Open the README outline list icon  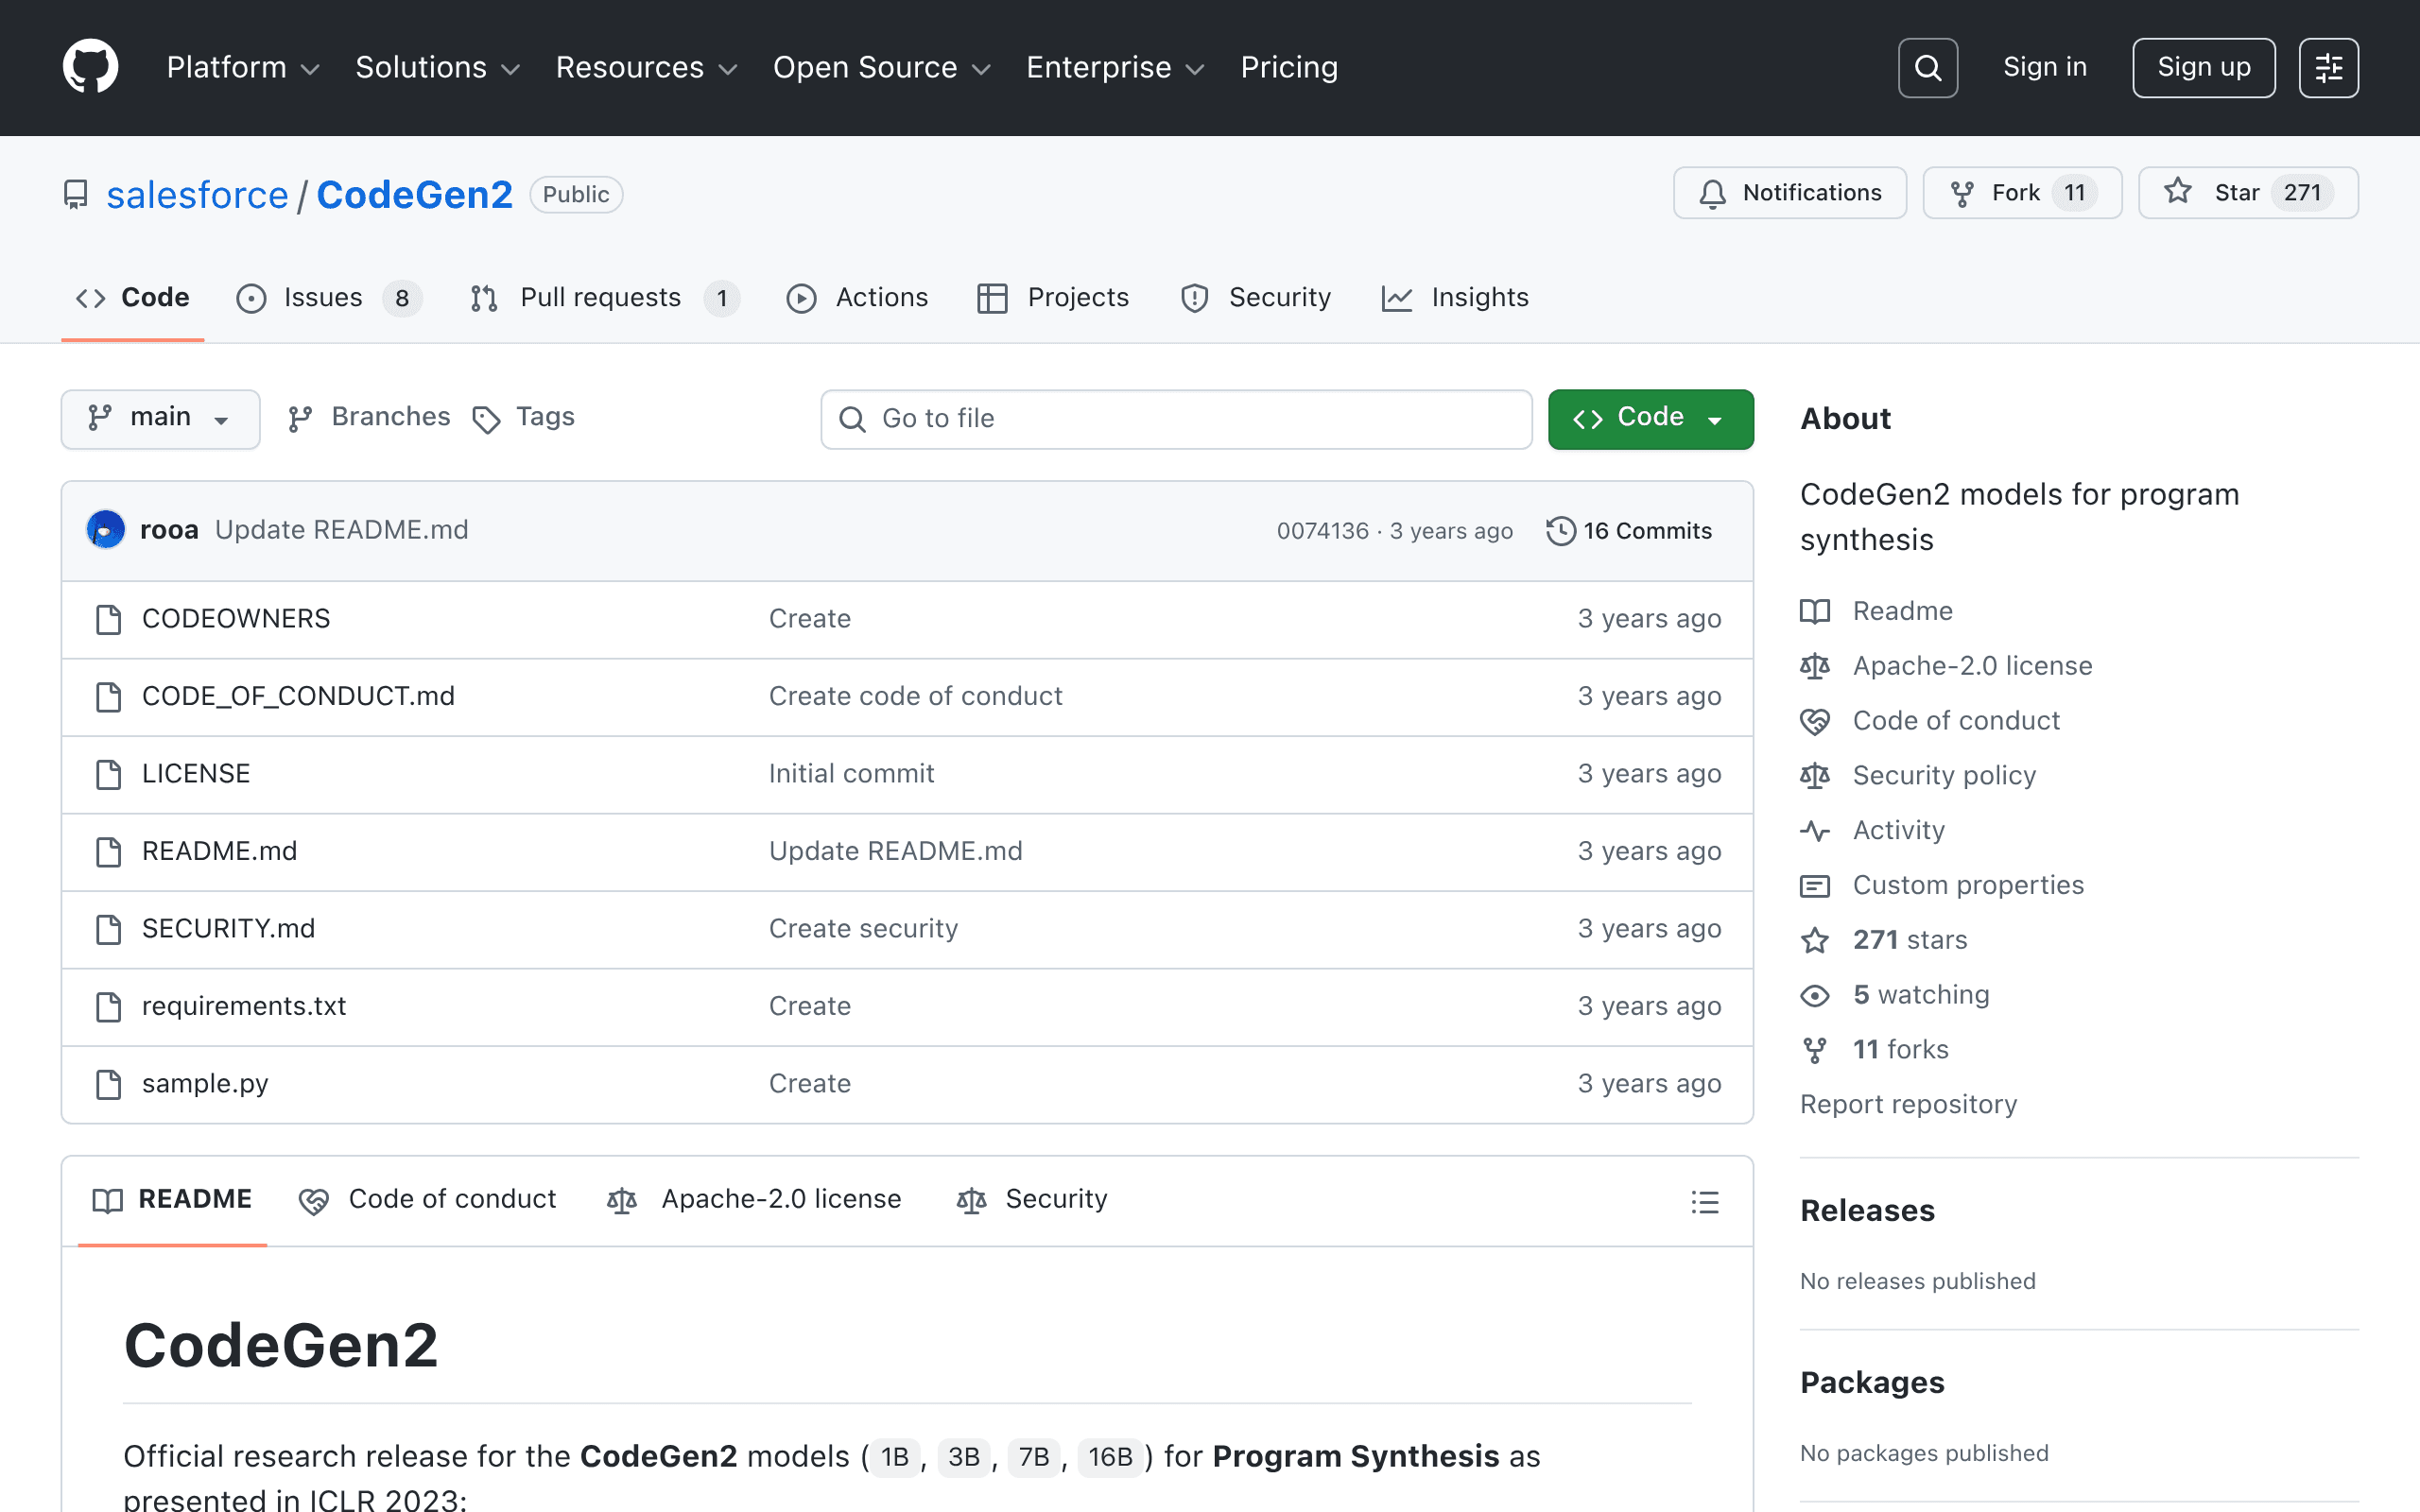[x=1705, y=1201]
